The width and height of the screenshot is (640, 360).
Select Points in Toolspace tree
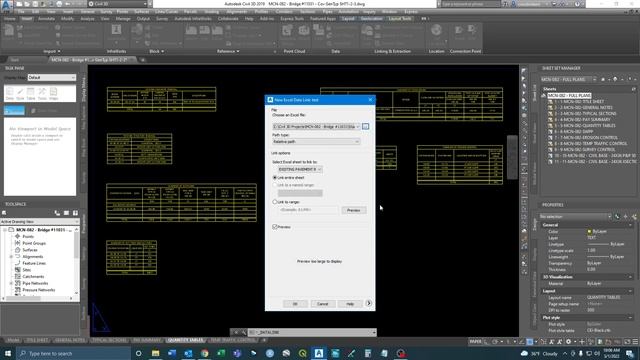point(28,237)
